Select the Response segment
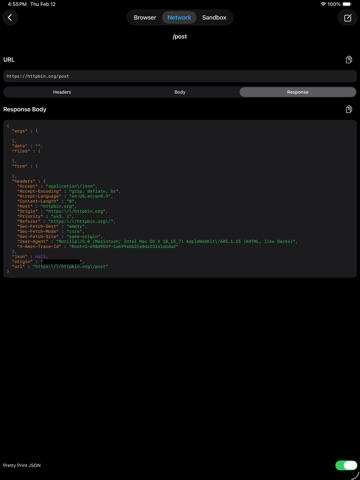This screenshot has height=480, width=360. coord(298,92)
